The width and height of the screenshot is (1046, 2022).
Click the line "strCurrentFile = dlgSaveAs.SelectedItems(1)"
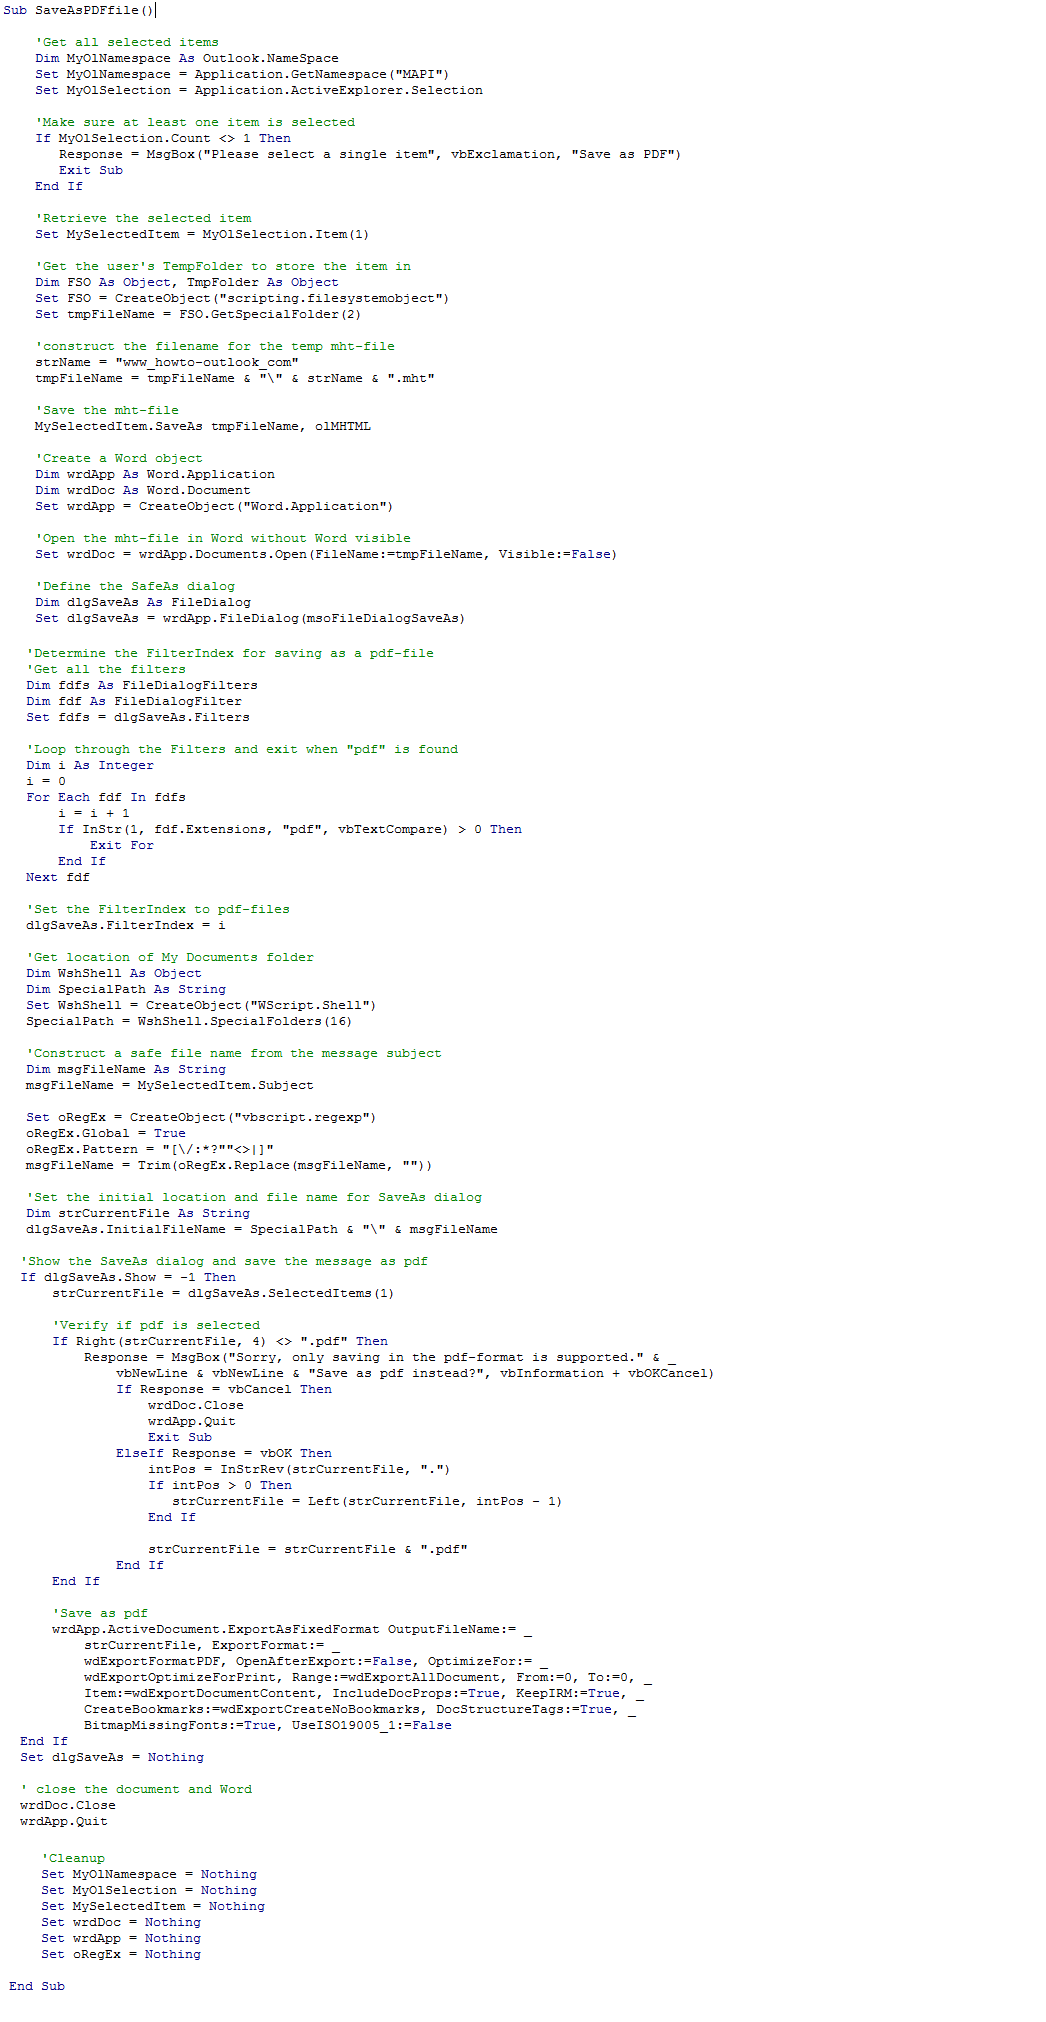click(x=223, y=1293)
